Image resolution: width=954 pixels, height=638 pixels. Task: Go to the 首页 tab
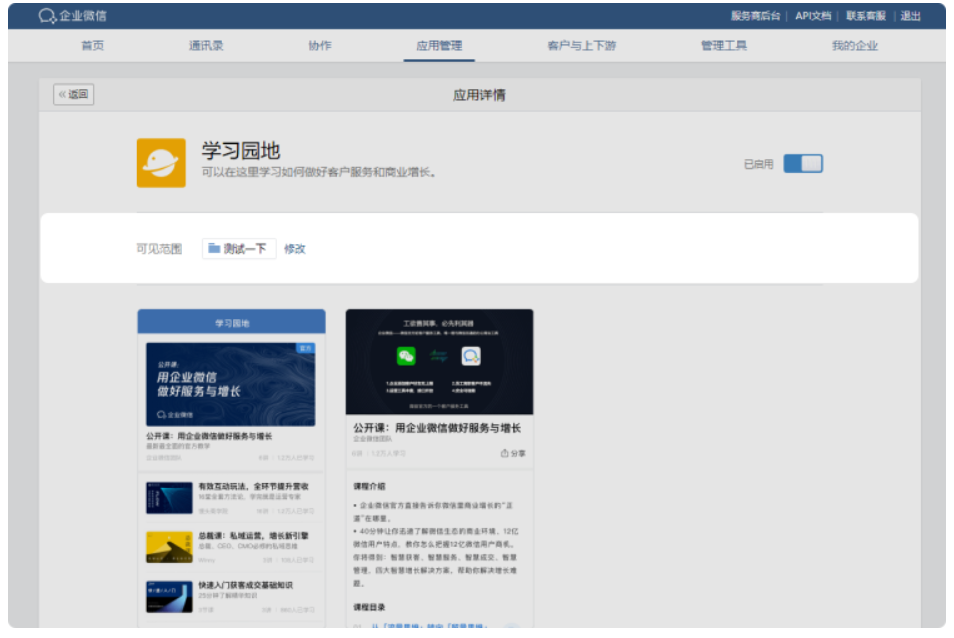[92, 46]
